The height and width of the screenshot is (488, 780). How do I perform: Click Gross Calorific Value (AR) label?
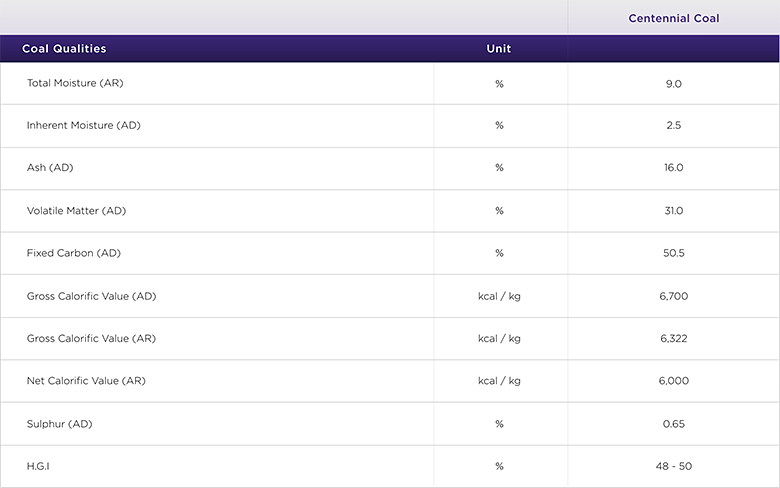(92, 339)
